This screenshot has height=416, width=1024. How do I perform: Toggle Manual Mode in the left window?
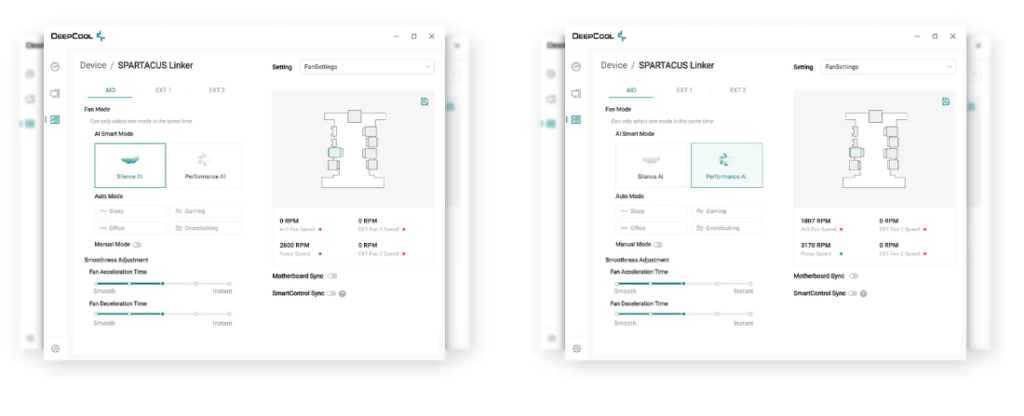tap(136, 244)
